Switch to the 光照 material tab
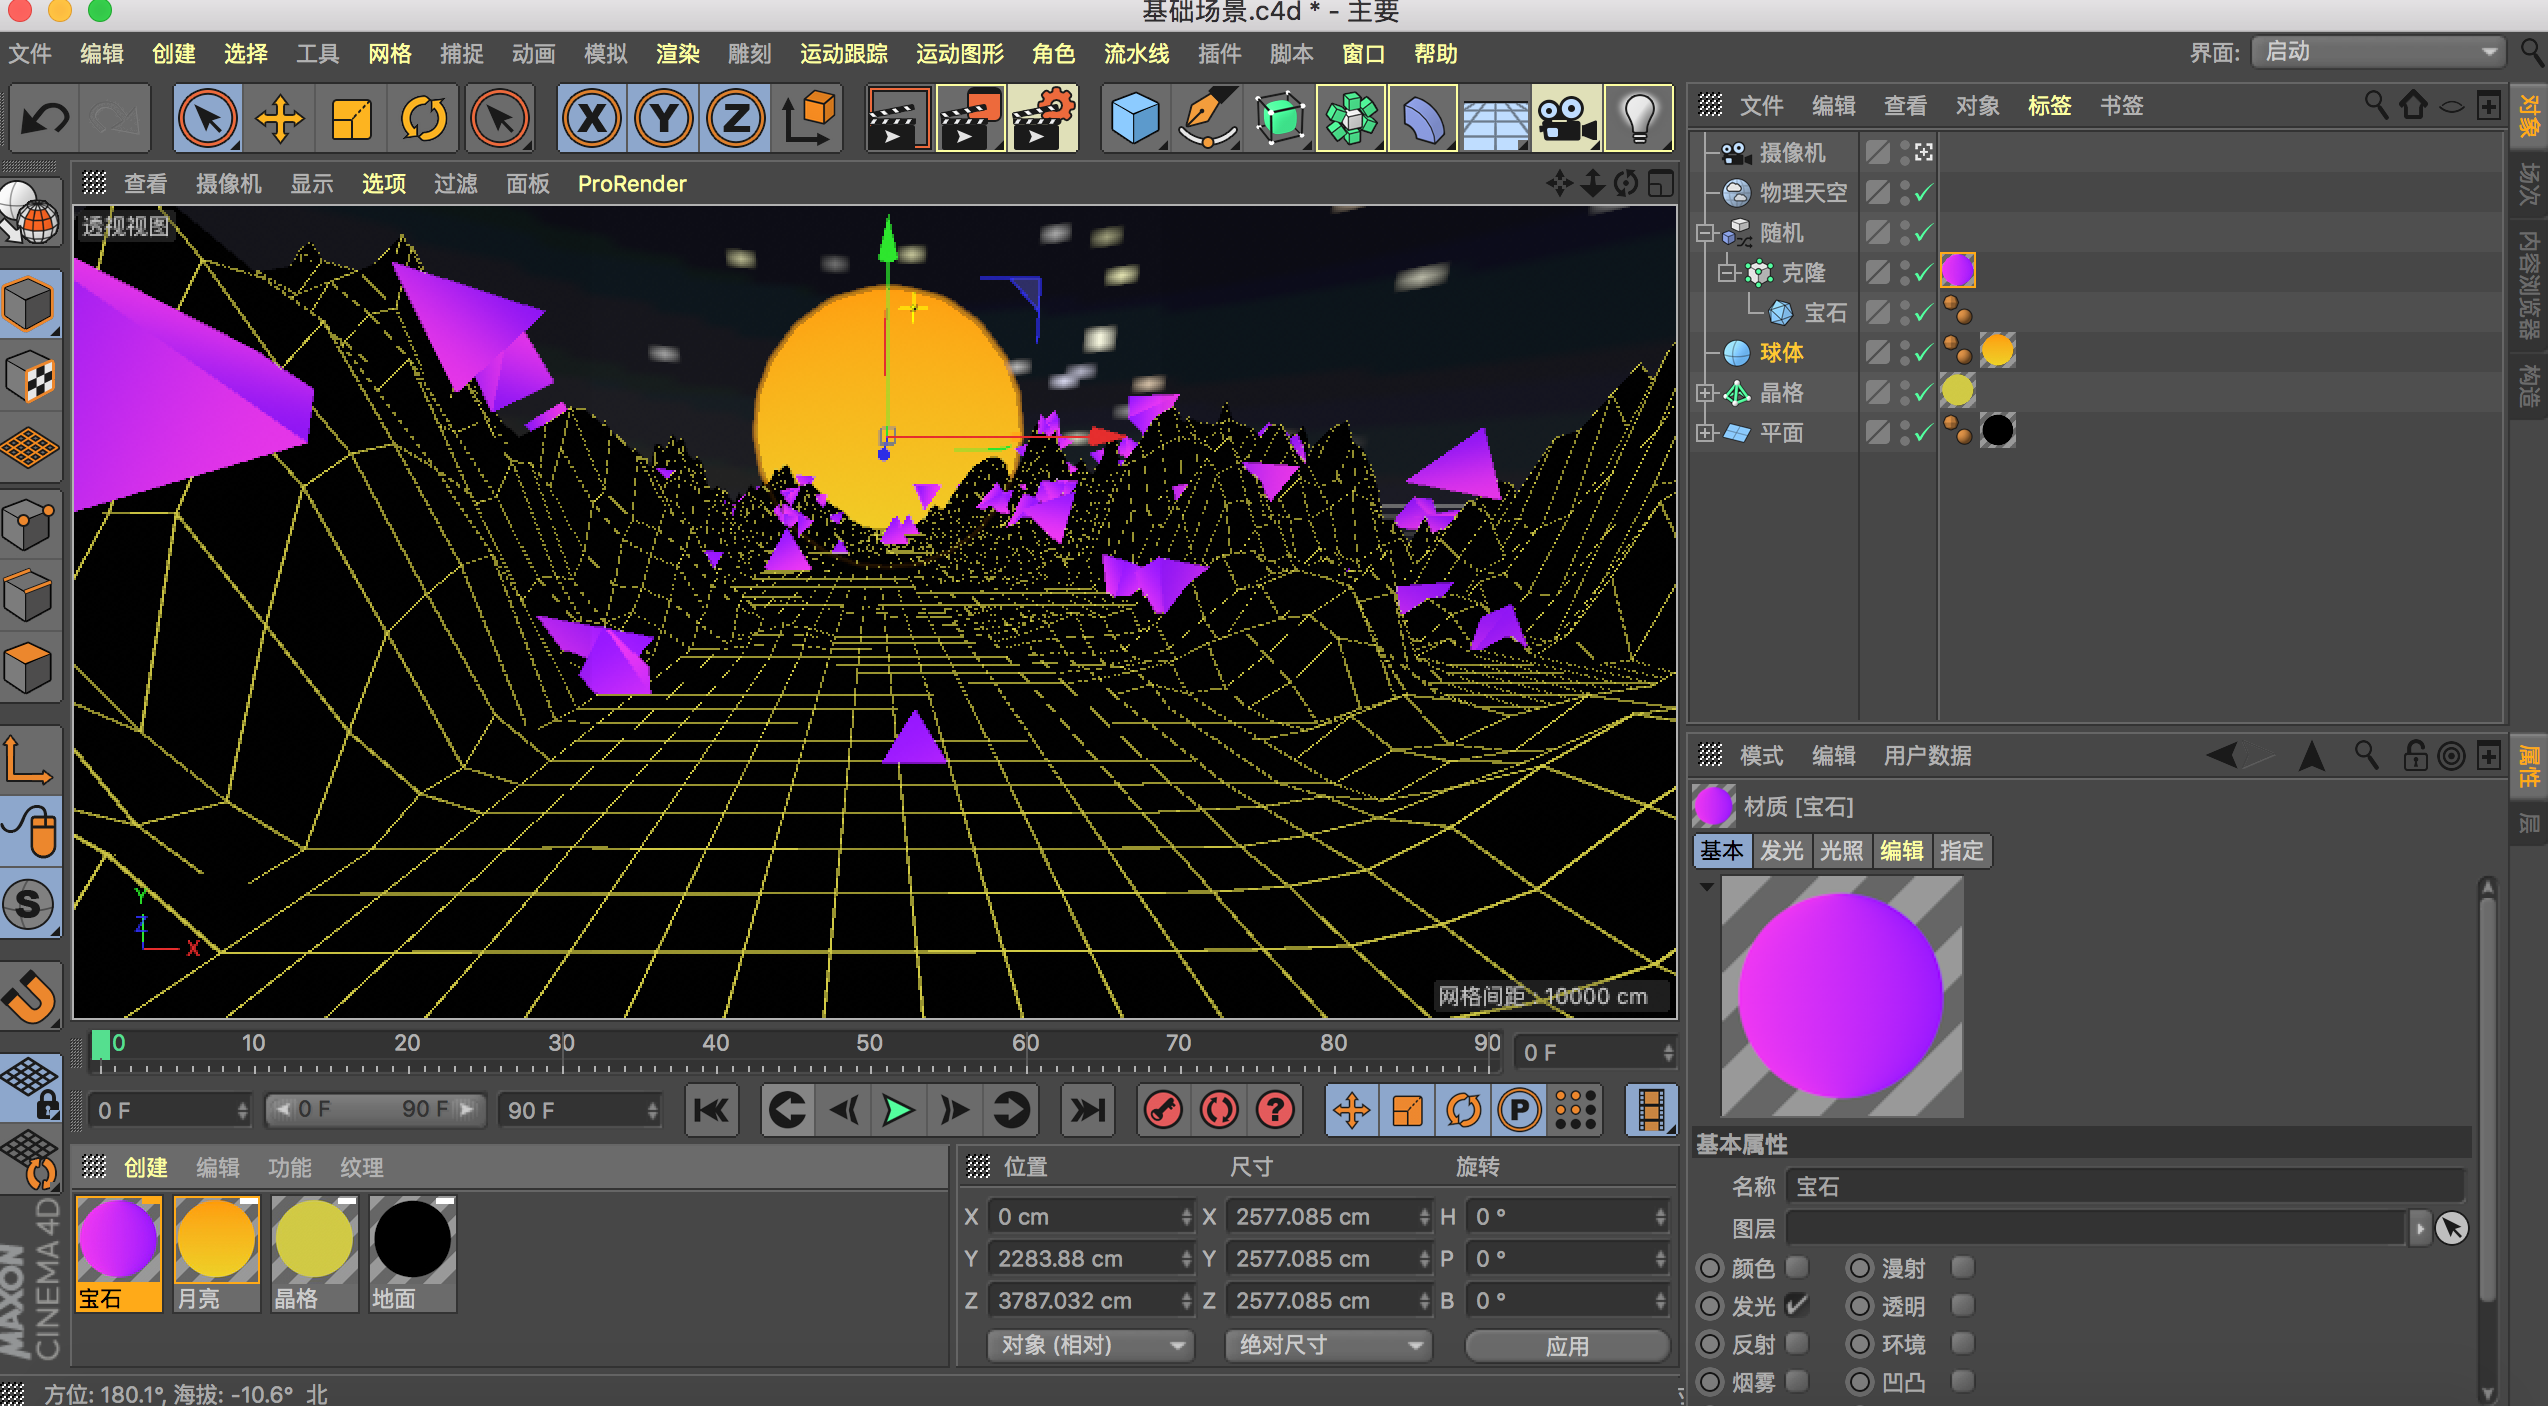The width and height of the screenshot is (2548, 1406). 1841,851
